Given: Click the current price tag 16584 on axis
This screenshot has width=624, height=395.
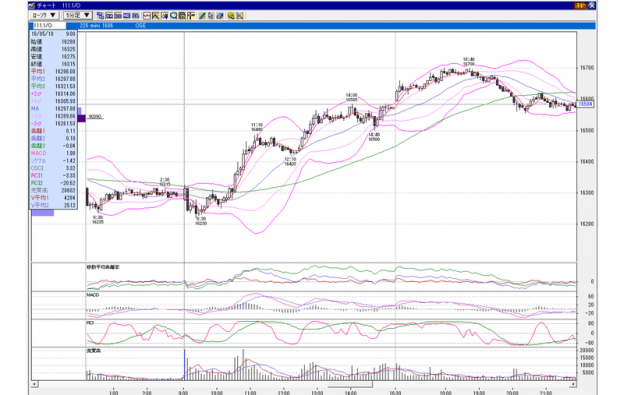Looking at the screenshot, I should pos(585,104).
